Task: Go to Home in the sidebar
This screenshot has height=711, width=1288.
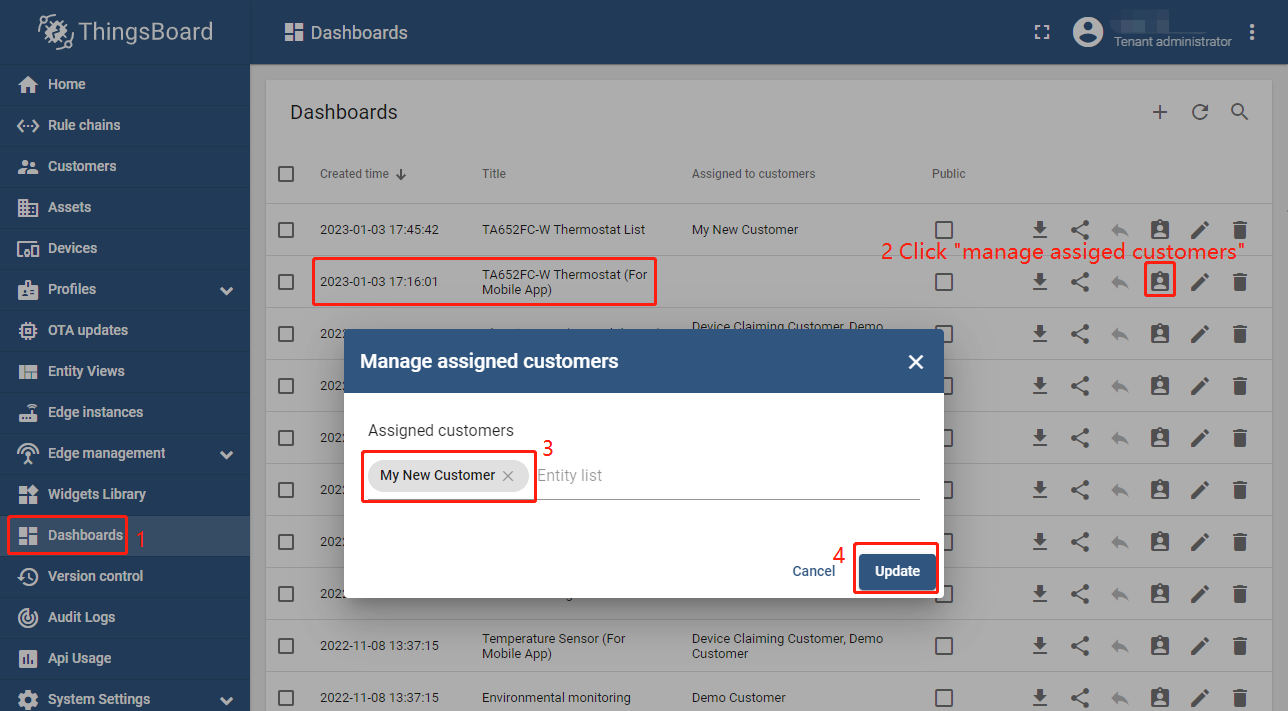Action: [x=125, y=84]
